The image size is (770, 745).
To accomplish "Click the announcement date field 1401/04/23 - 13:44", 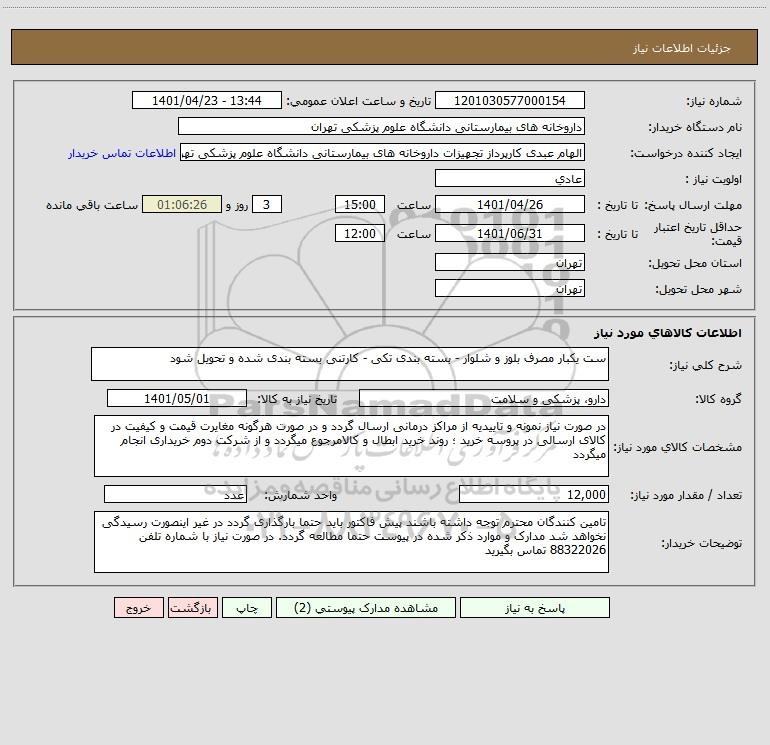I will (x=207, y=100).
